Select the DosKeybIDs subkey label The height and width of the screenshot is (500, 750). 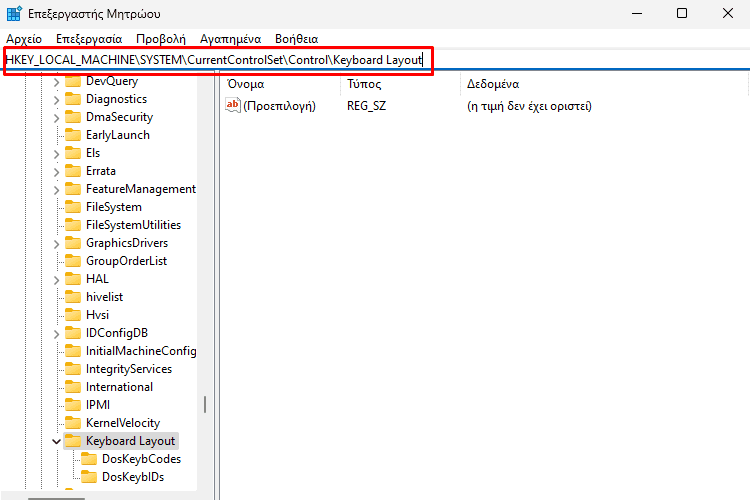pos(133,477)
